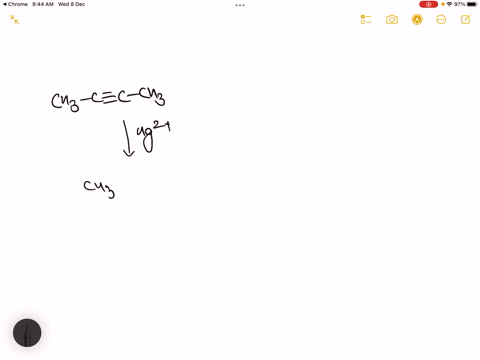480x360 pixels.
Task: Collapse the note from full screen
Action: [14, 20]
